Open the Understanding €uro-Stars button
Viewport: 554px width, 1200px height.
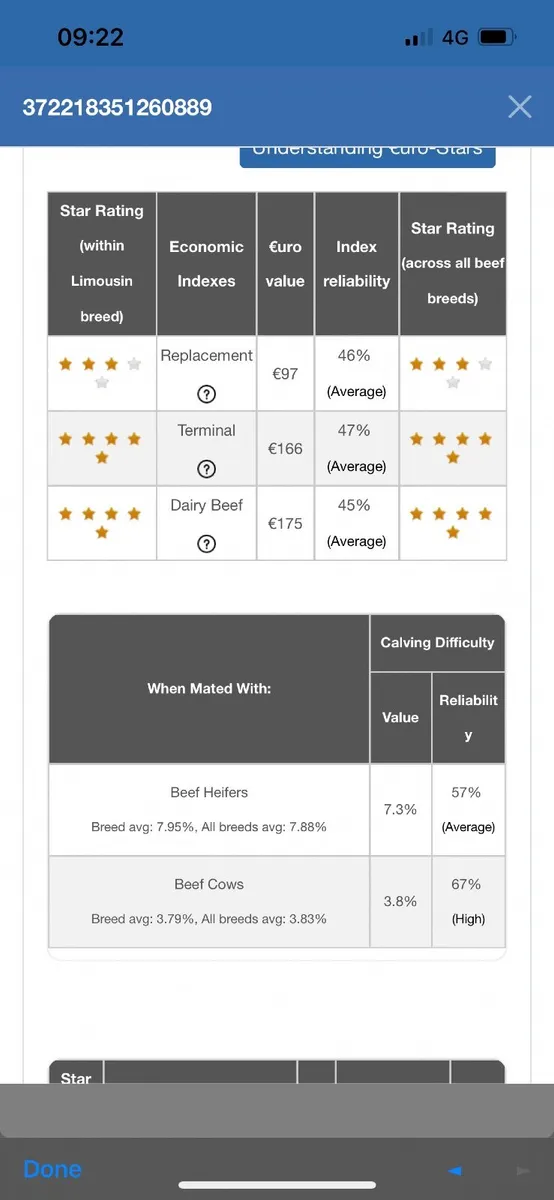tap(367, 154)
